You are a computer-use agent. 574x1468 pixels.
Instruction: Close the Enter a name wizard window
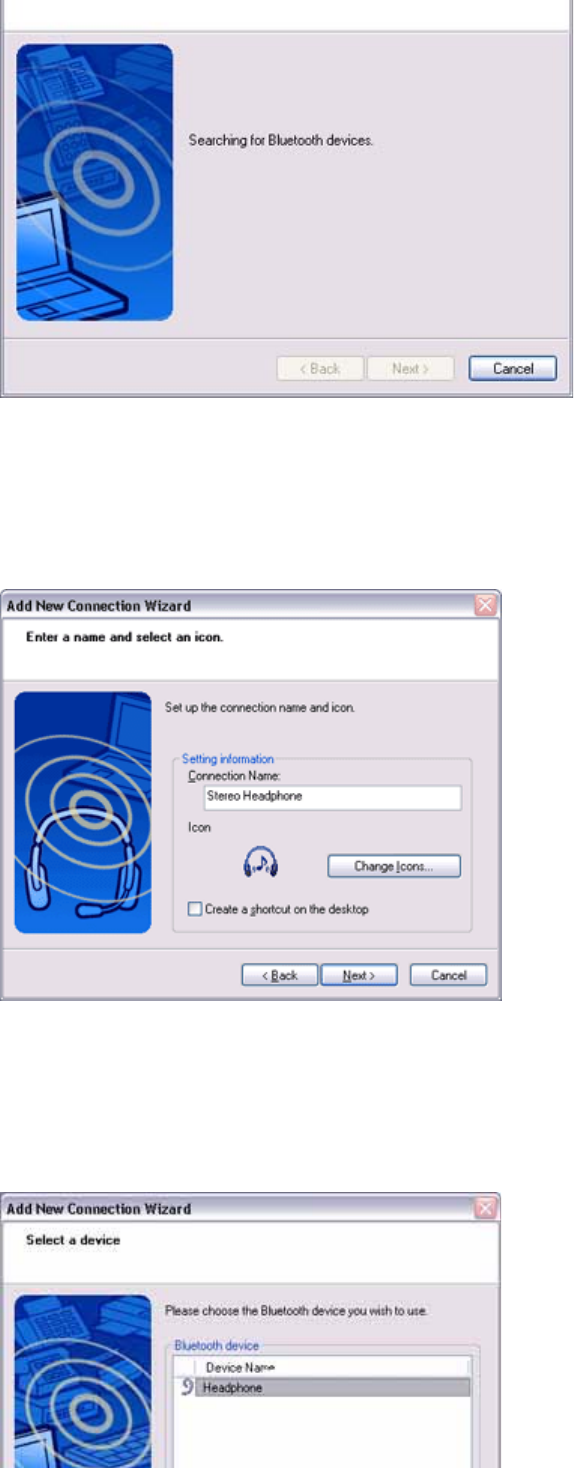point(485,606)
